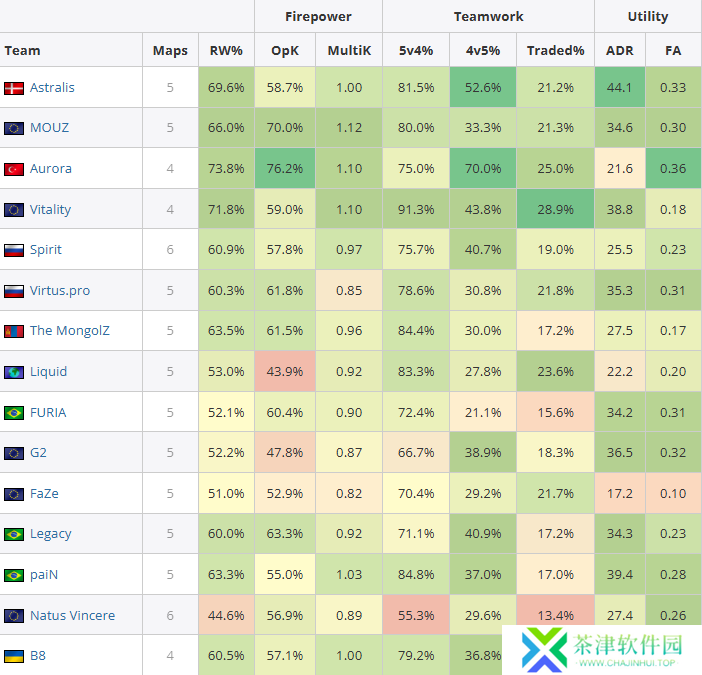This screenshot has width=702, height=675.
Task: Sort by the Traded% column header
Action: (x=556, y=50)
